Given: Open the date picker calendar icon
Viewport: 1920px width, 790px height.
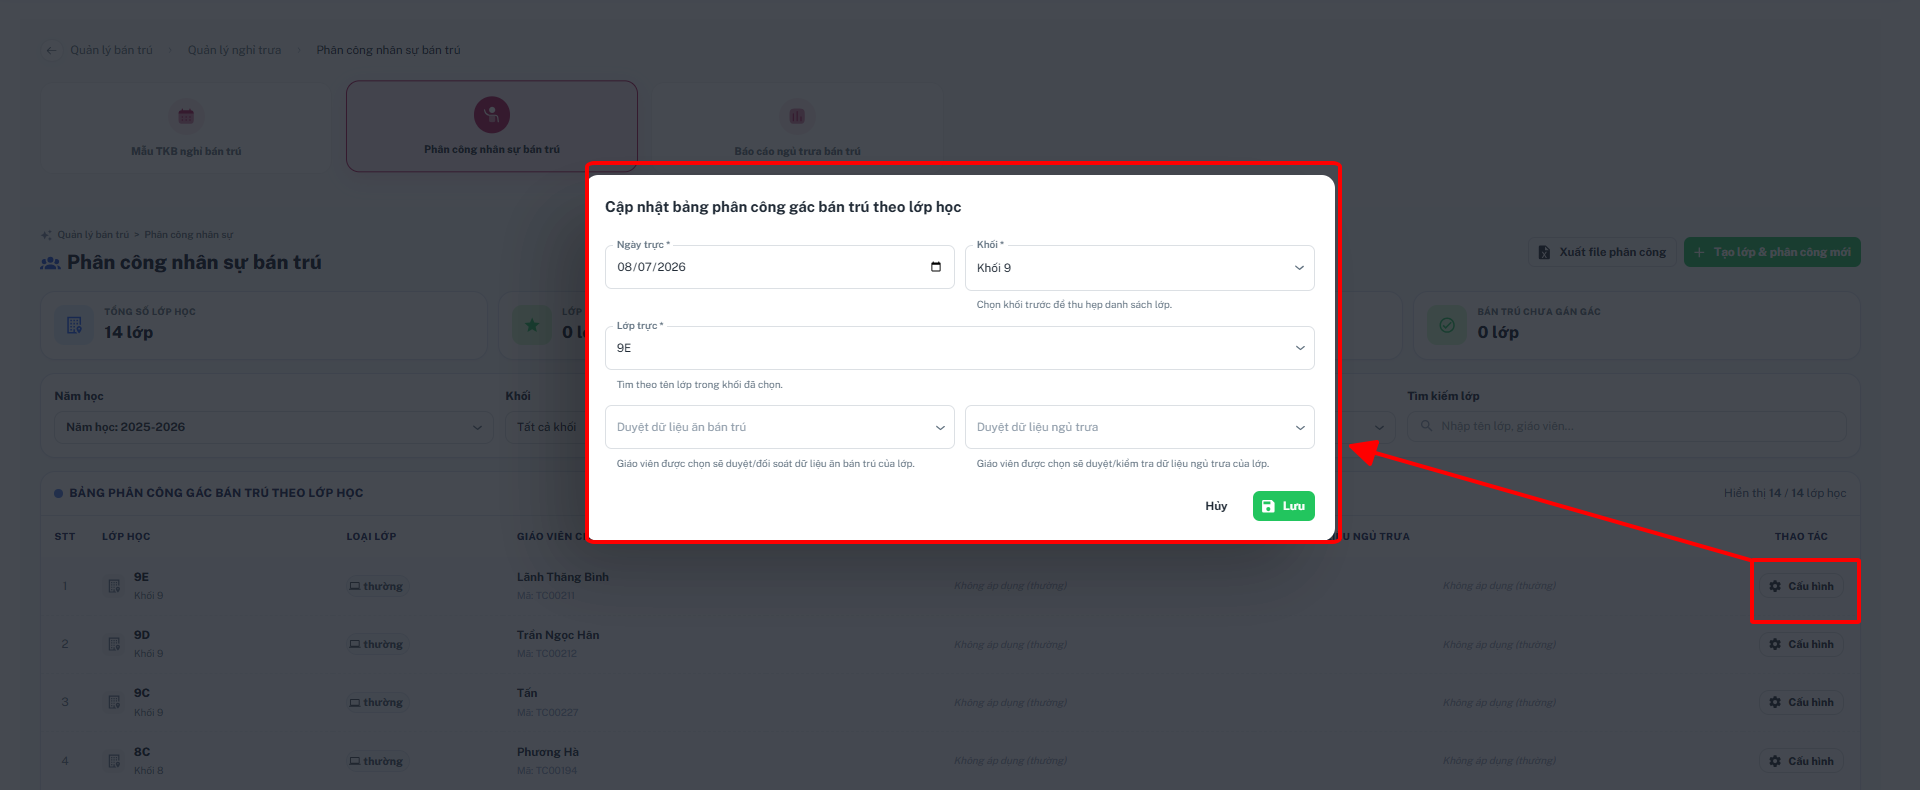Looking at the screenshot, I should point(935,267).
